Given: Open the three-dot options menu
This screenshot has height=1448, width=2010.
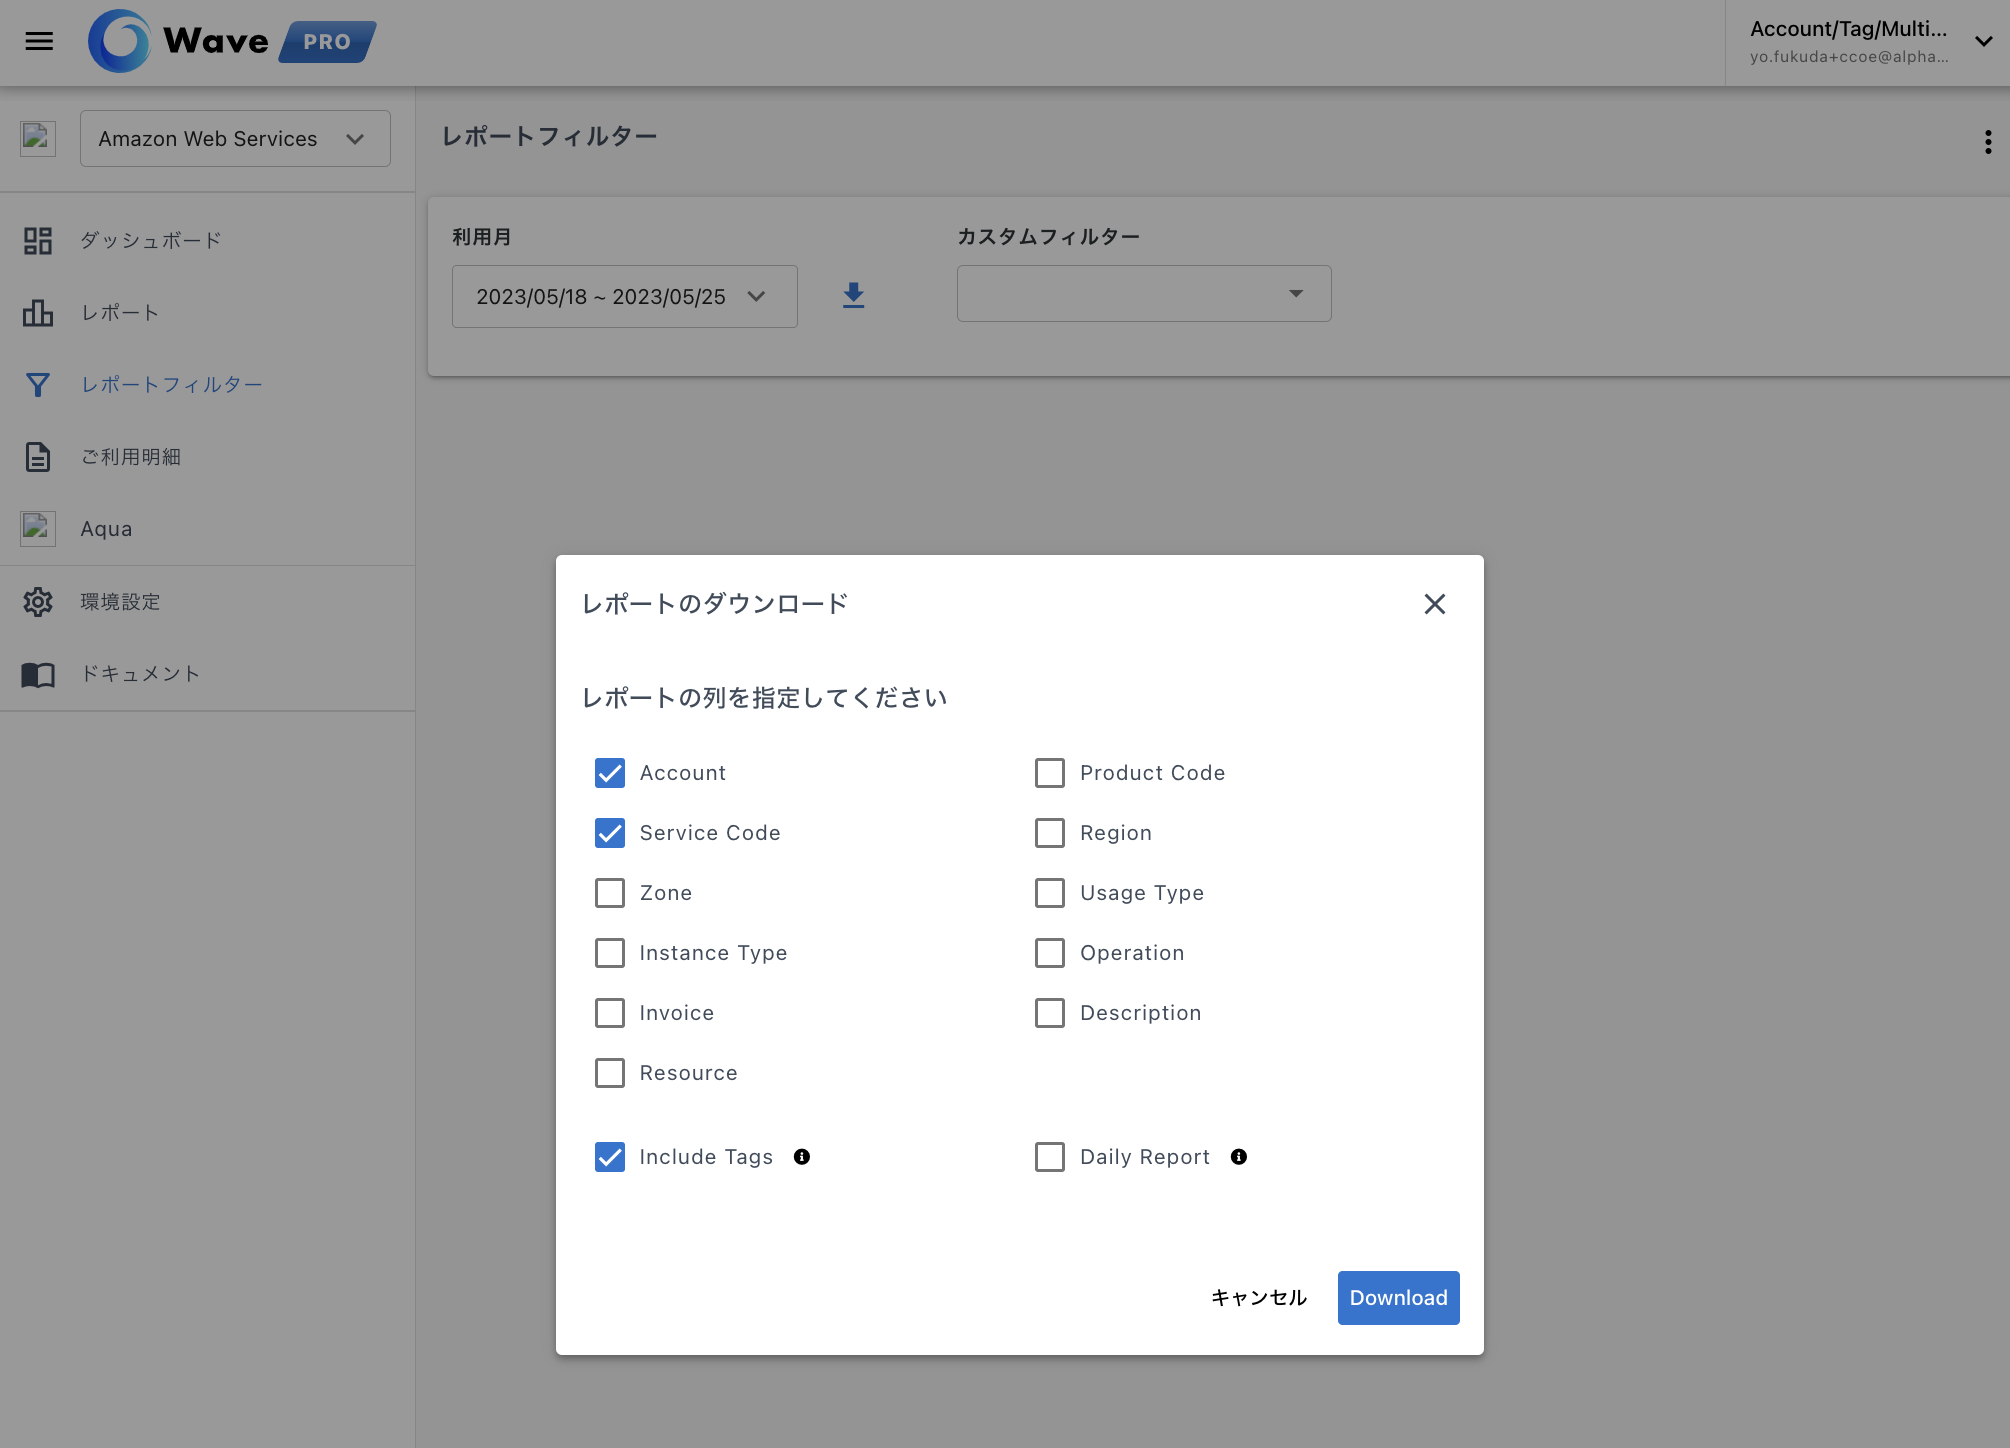Looking at the screenshot, I should (1987, 142).
